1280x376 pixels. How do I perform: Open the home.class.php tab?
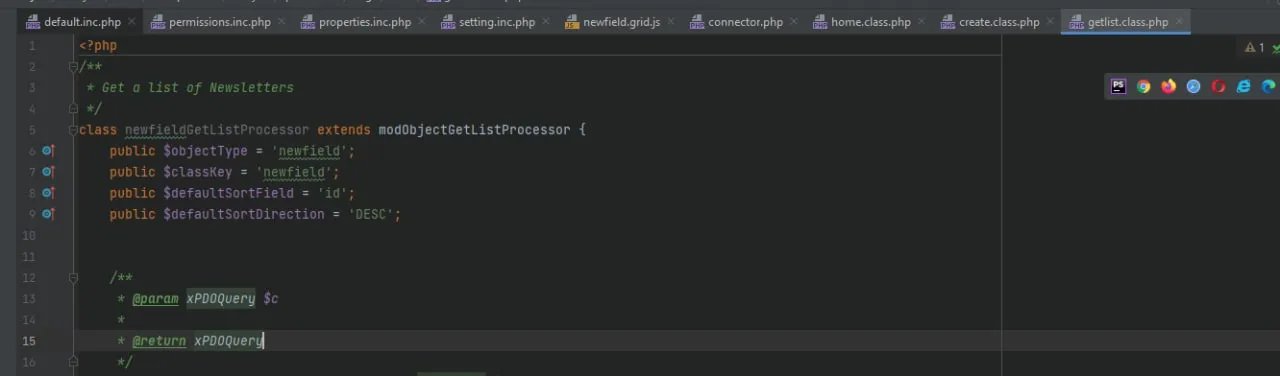click(x=870, y=22)
